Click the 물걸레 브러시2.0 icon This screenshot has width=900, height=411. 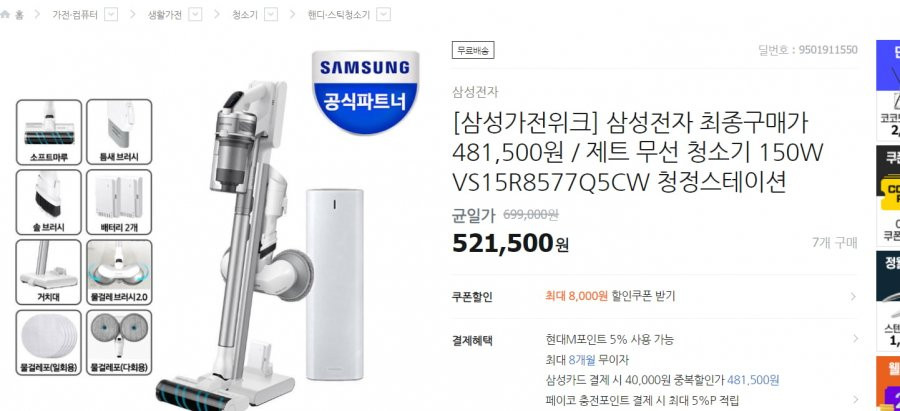coord(119,272)
